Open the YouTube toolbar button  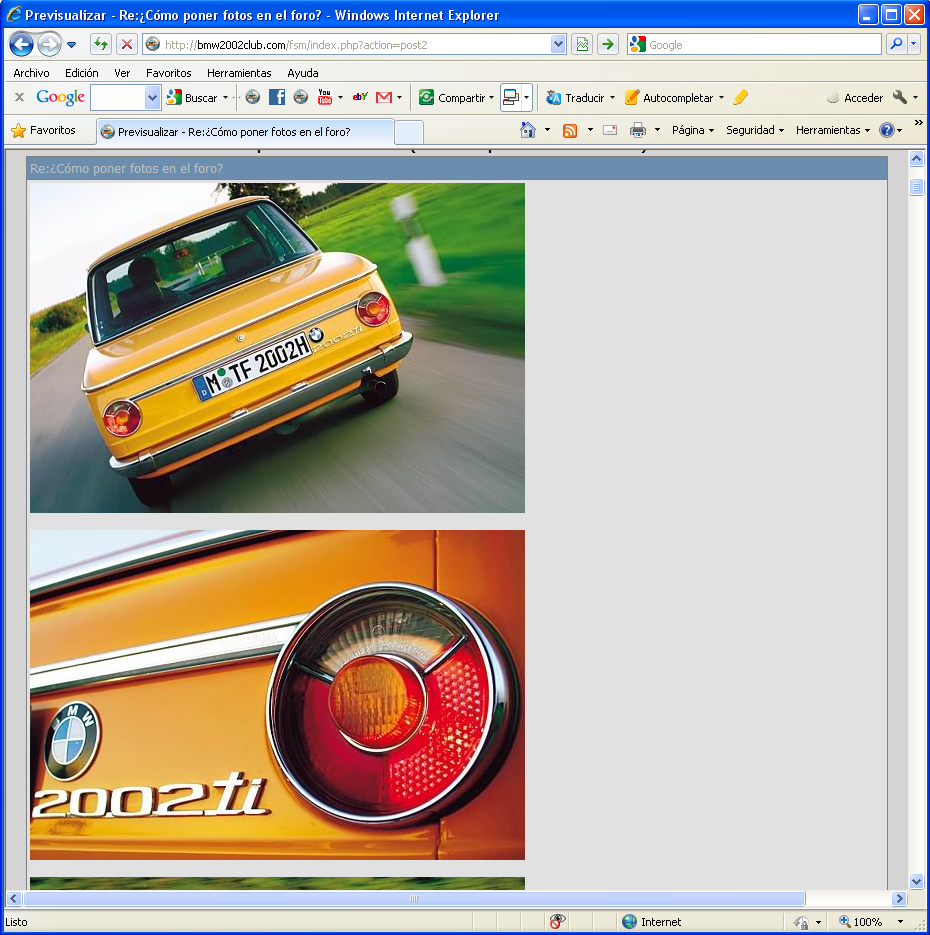tap(325, 97)
